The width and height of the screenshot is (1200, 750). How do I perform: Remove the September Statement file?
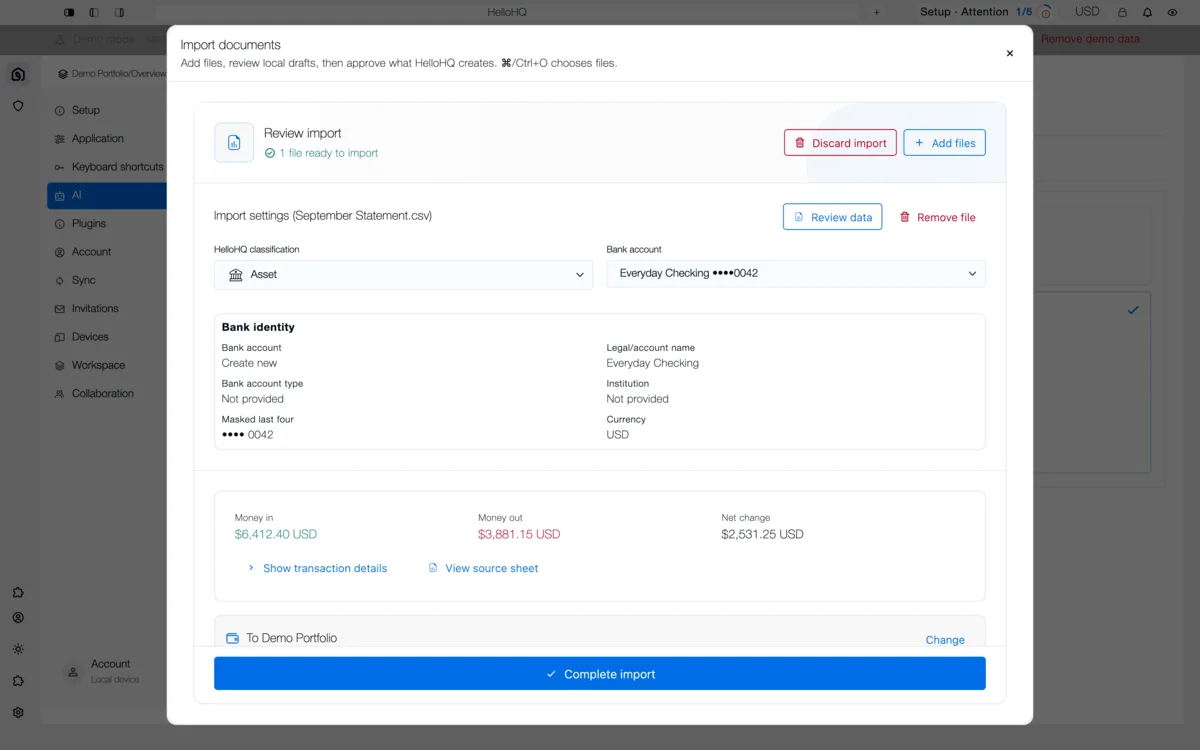pos(937,217)
